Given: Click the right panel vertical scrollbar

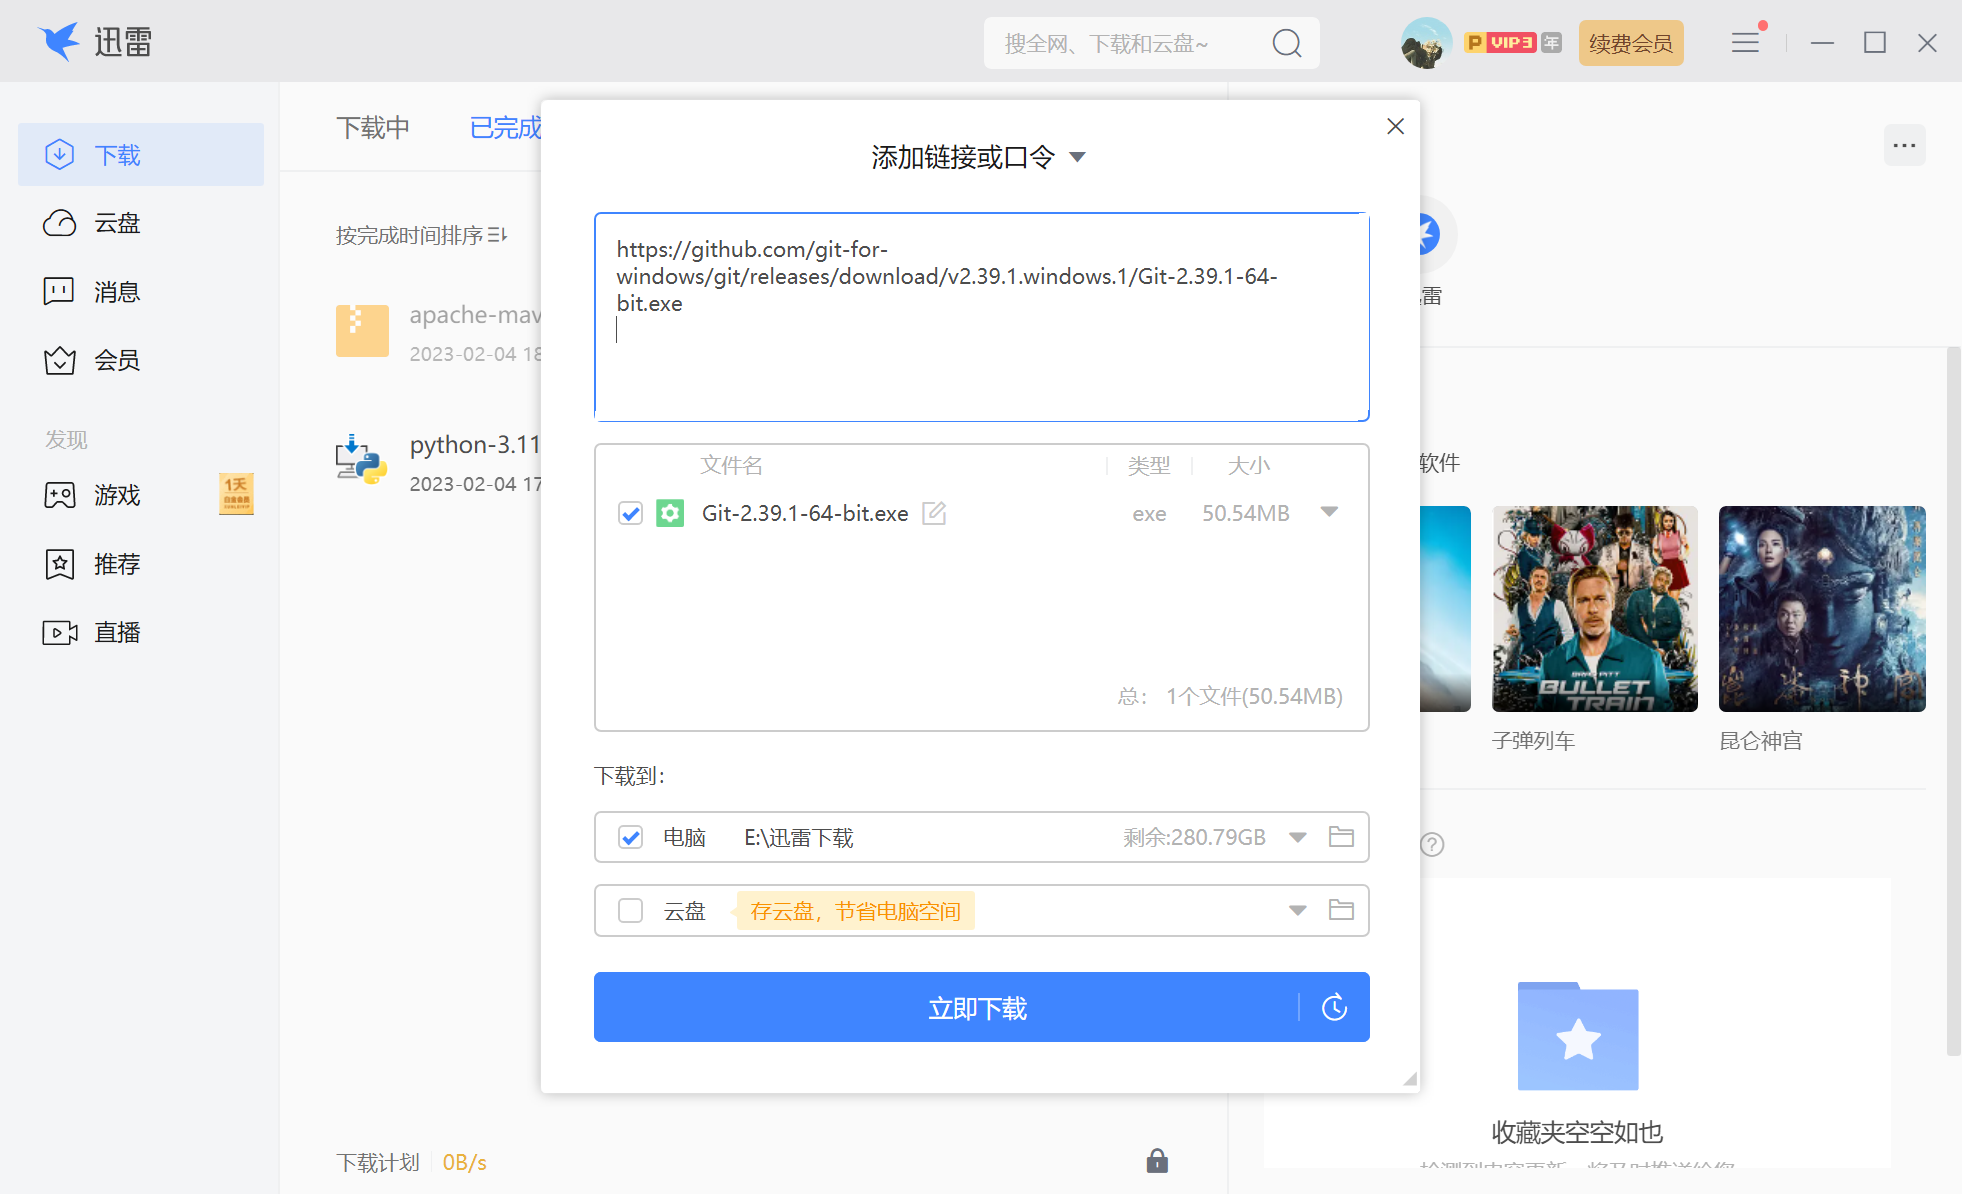Looking at the screenshot, I should pos(1953,700).
